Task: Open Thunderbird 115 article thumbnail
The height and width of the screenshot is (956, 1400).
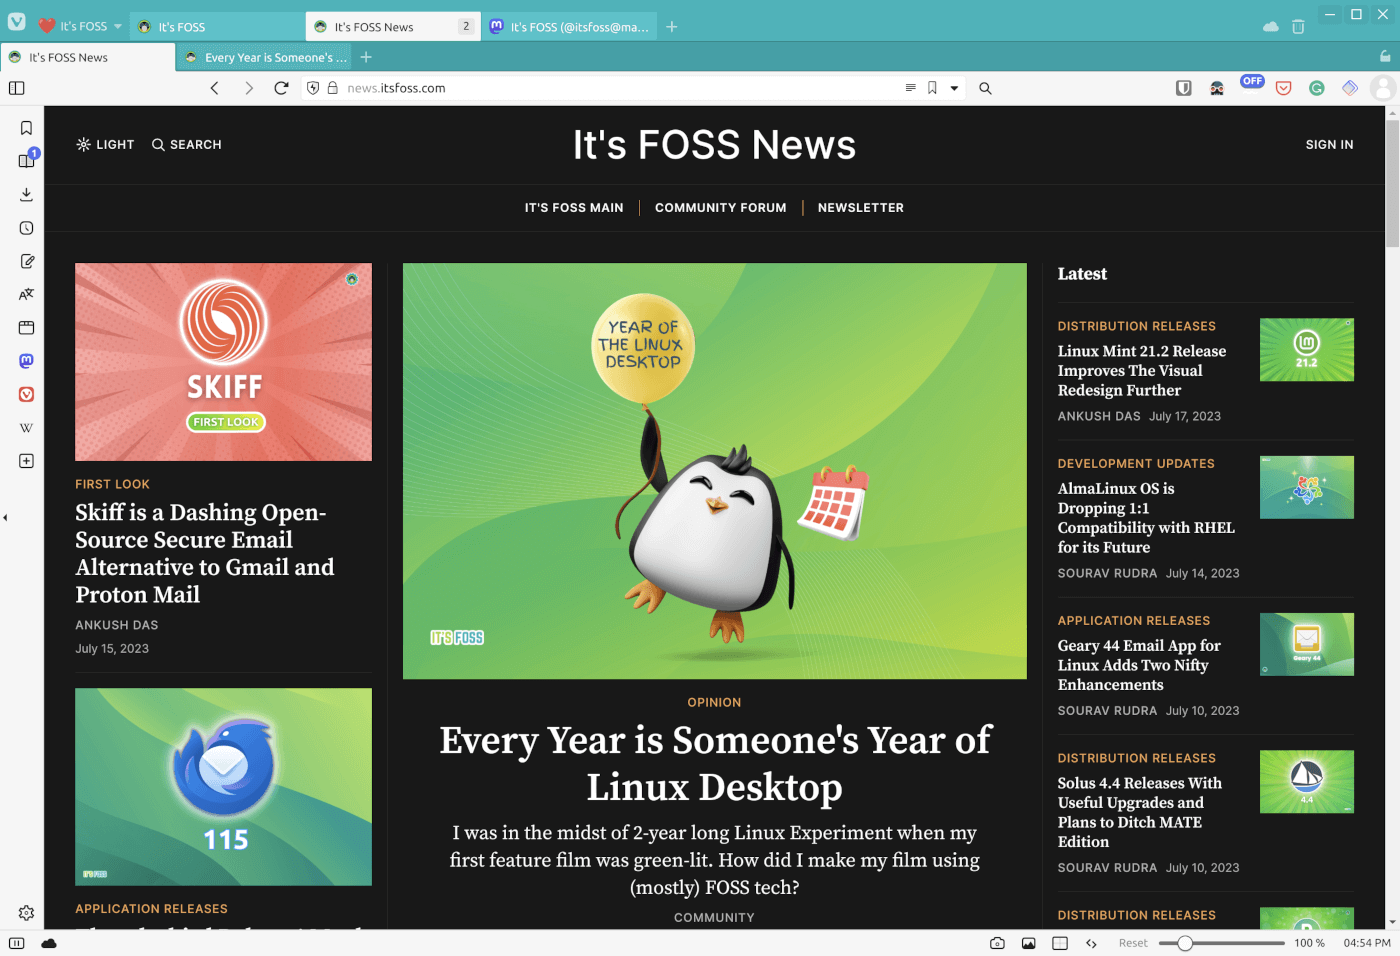Action: click(223, 786)
